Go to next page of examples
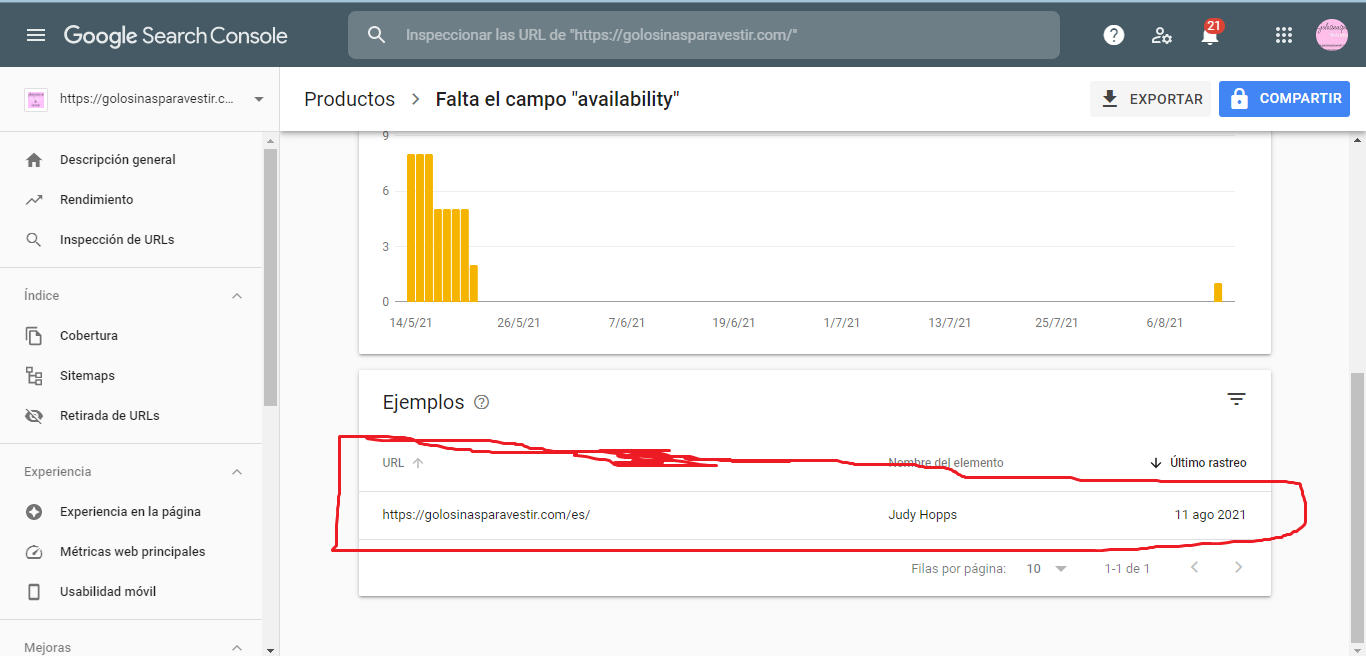1366x656 pixels. tap(1238, 568)
